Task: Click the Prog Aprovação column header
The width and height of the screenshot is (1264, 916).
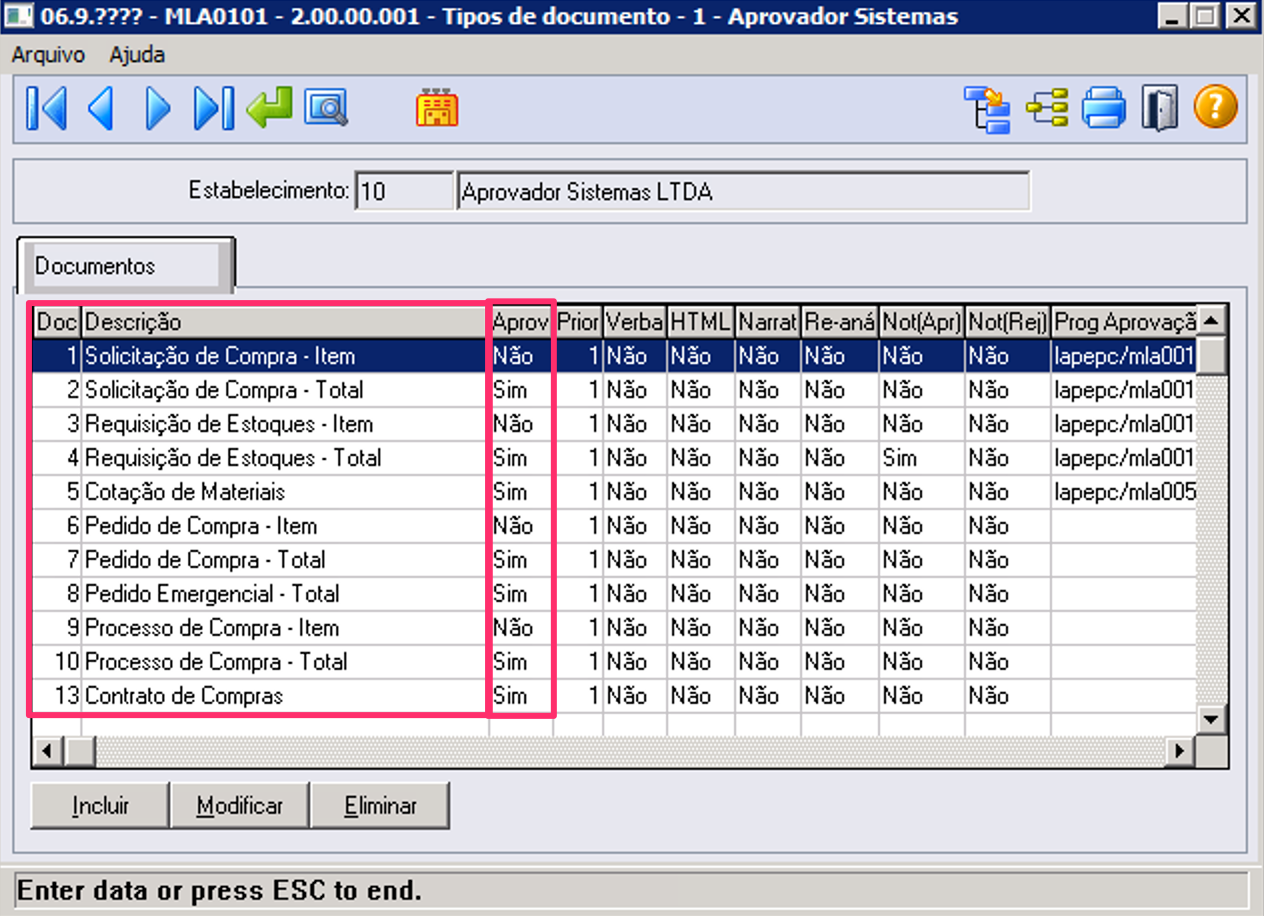Action: pos(1124,322)
